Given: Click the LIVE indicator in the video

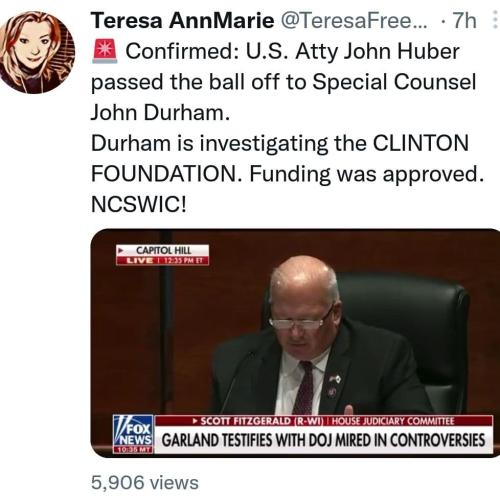Looking at the screenshot, I should click(x=139, y=261).
